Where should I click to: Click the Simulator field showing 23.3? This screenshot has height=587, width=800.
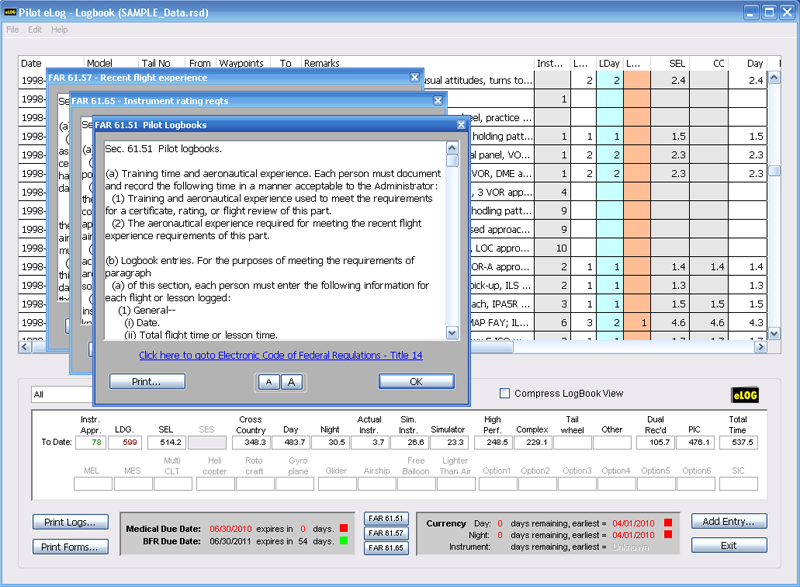tap(450, 442)
